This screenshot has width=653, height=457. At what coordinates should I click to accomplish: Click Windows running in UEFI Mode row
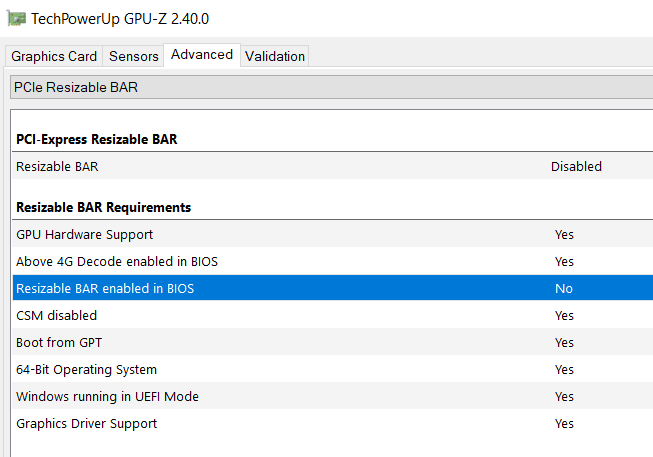tap(333, 397)
